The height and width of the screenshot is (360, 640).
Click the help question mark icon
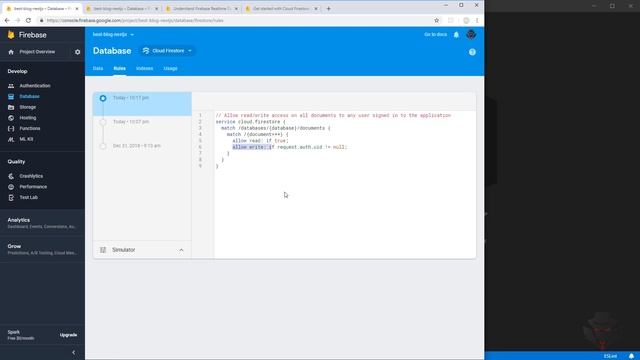click(472, 52)
